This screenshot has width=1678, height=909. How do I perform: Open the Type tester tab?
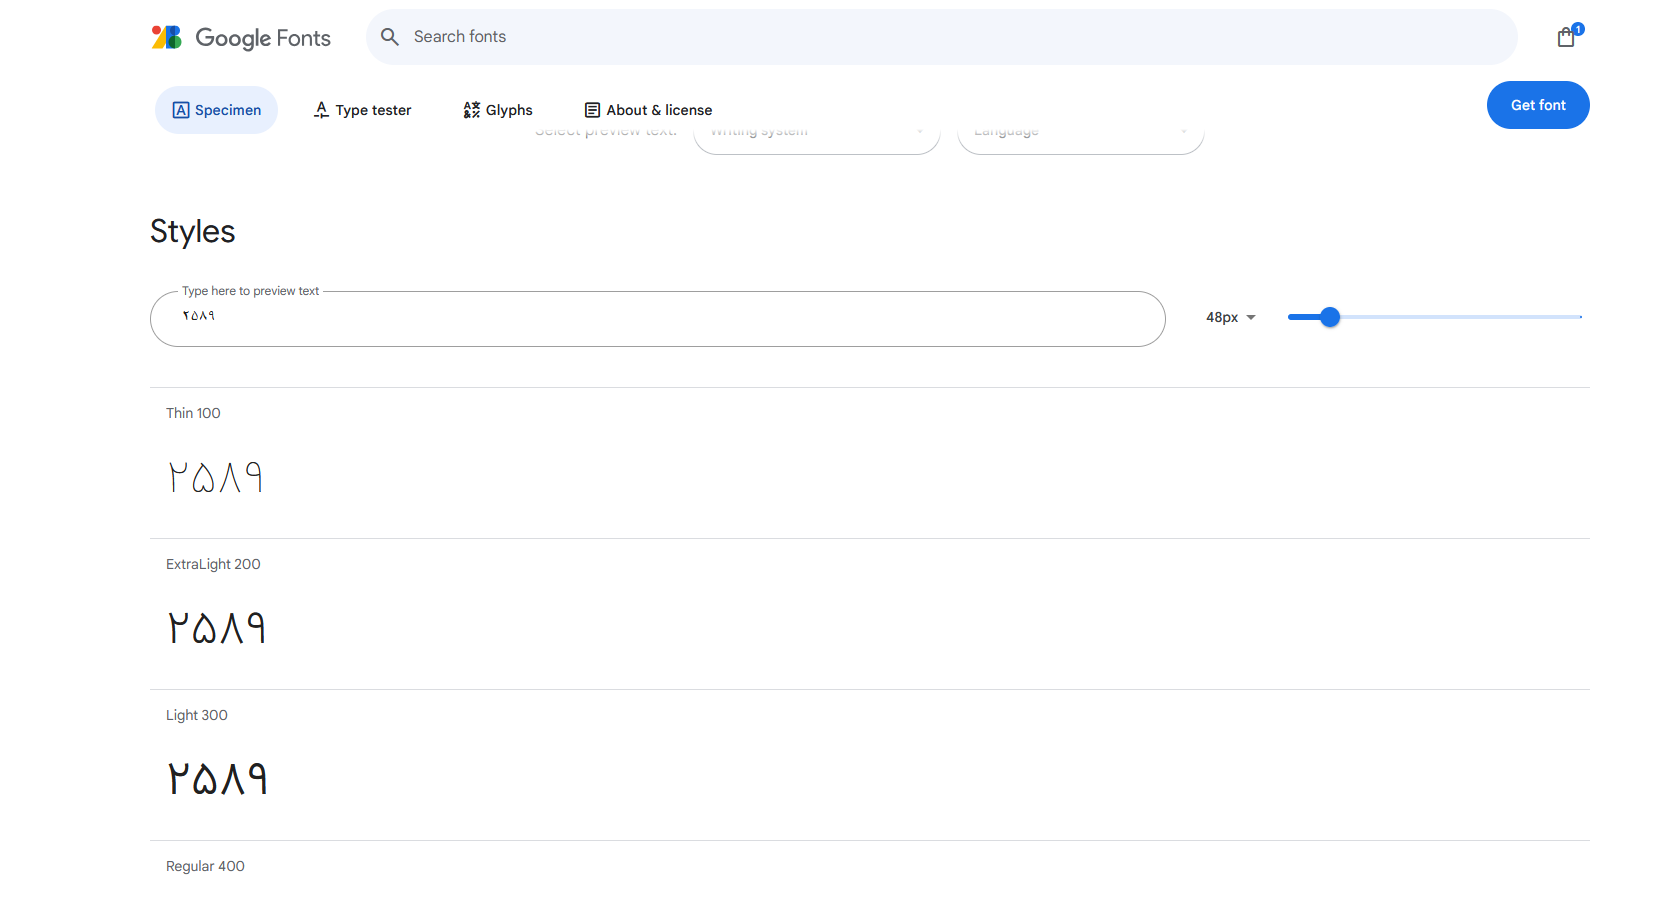pyautogui.click(x=362, y=110)
